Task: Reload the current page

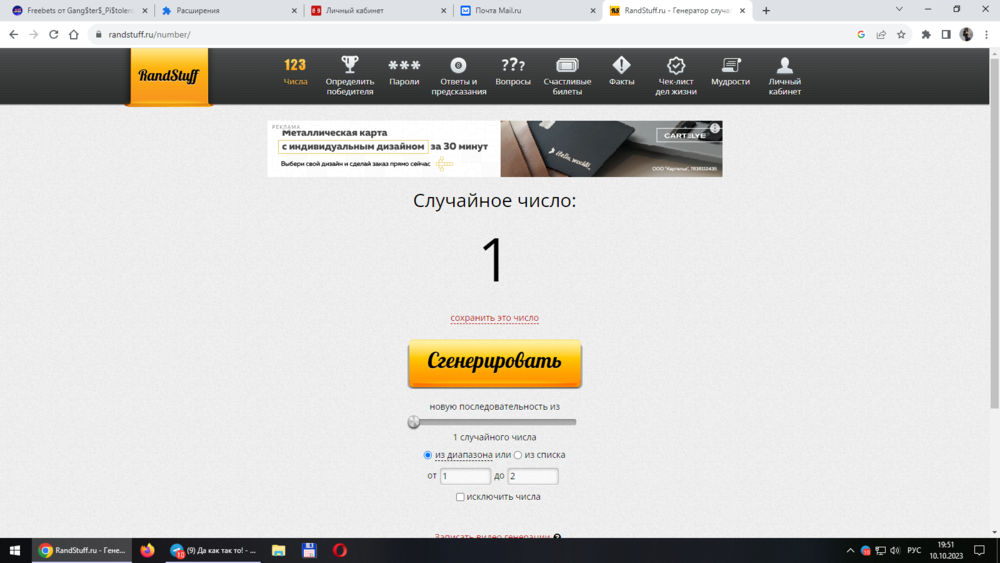Action: pos(54,34)
